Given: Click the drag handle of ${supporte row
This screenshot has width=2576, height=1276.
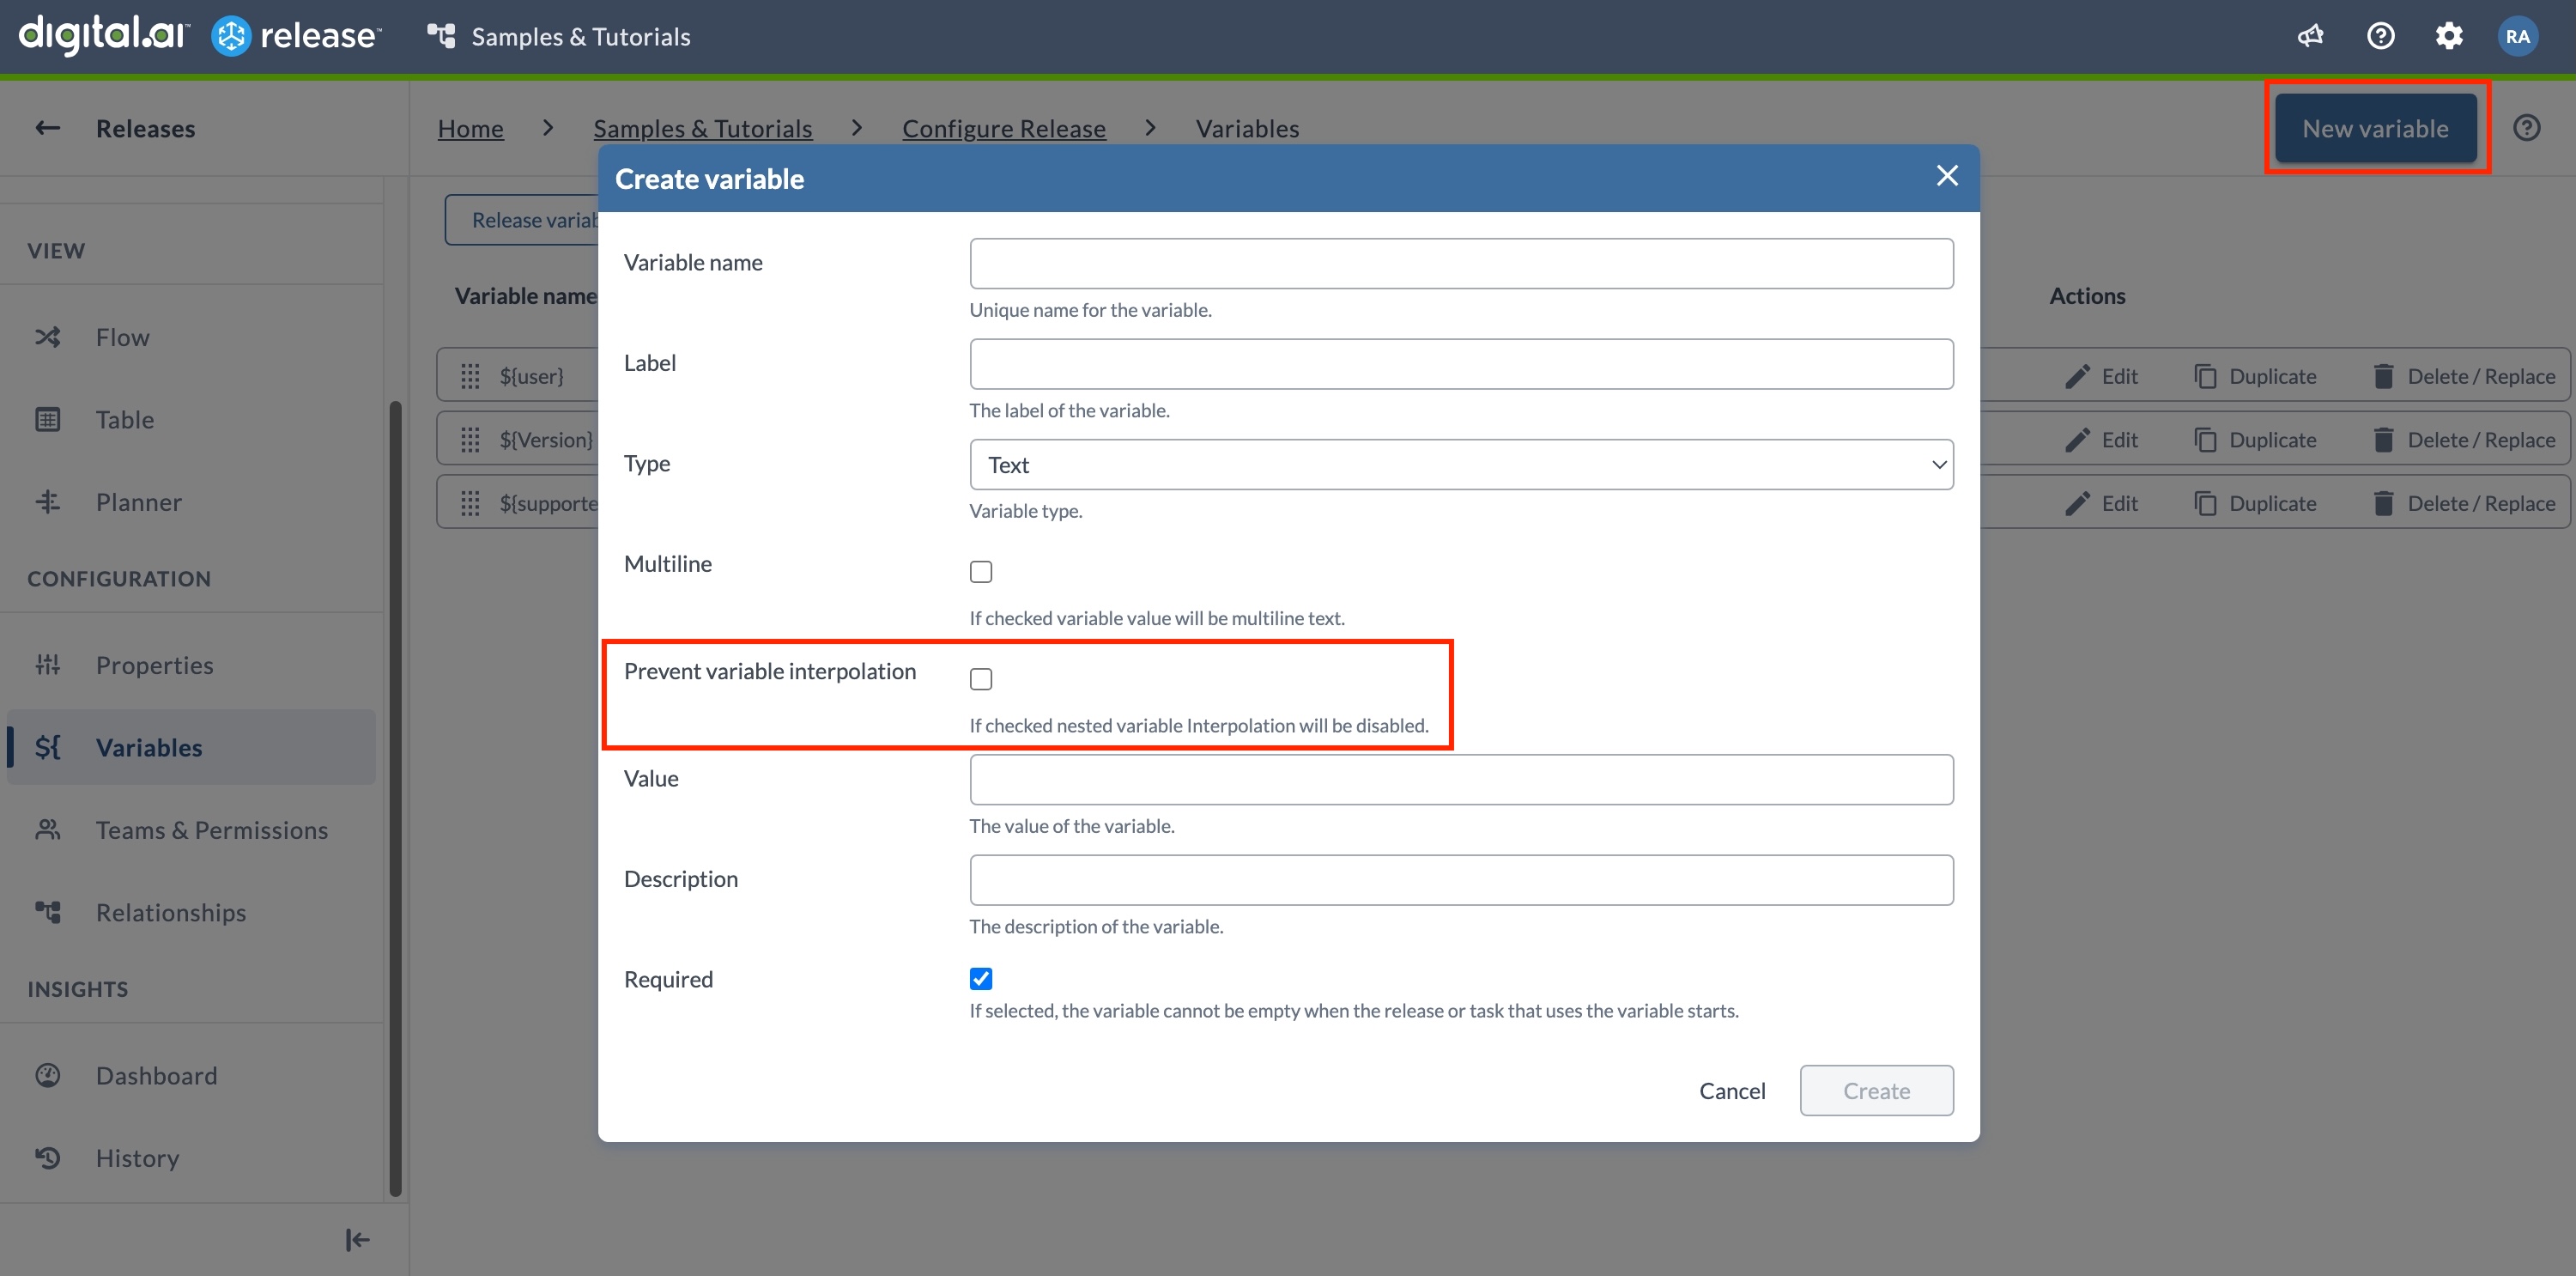Looking at the screenshot, I should [470, 503].
